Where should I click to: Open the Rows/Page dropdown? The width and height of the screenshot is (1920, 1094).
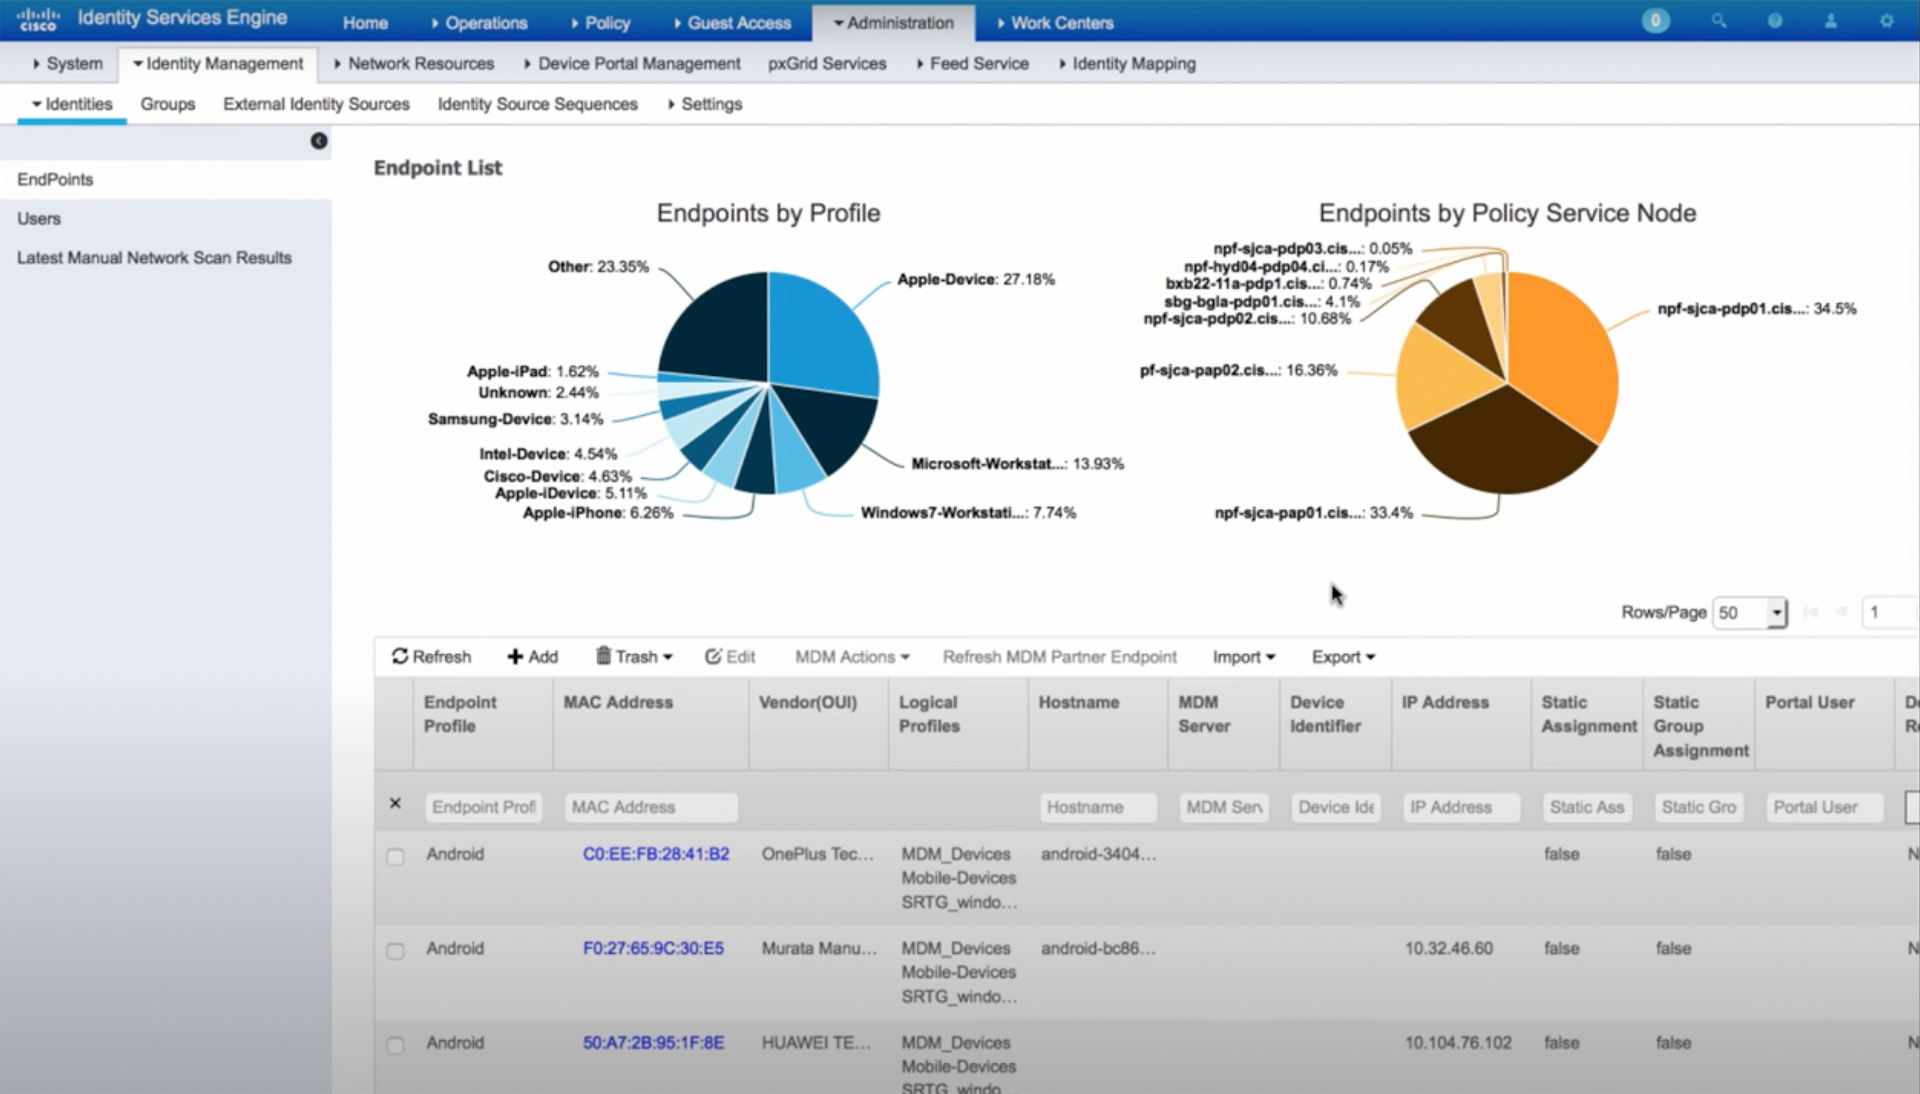point(1749,612)
